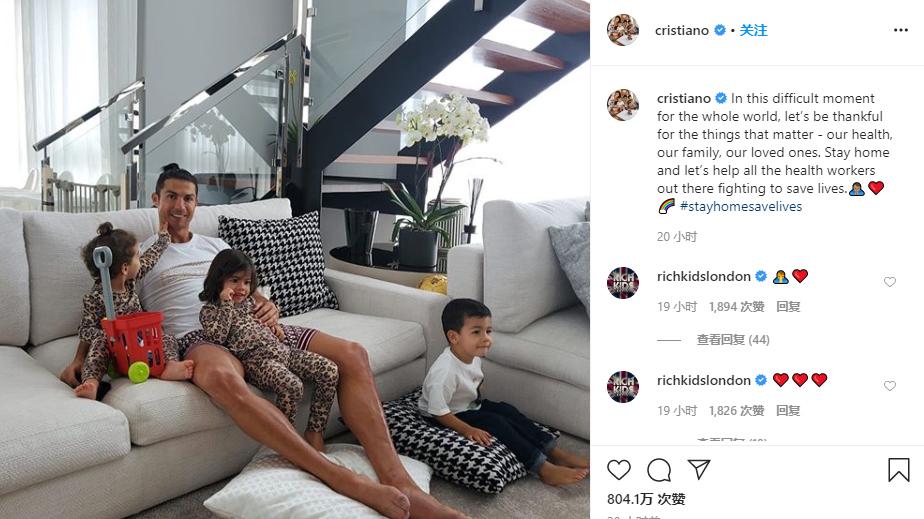Click the family photo on the sofa
Screen dimensions: 924x519
pyautogui.click(x=295, y=259)
